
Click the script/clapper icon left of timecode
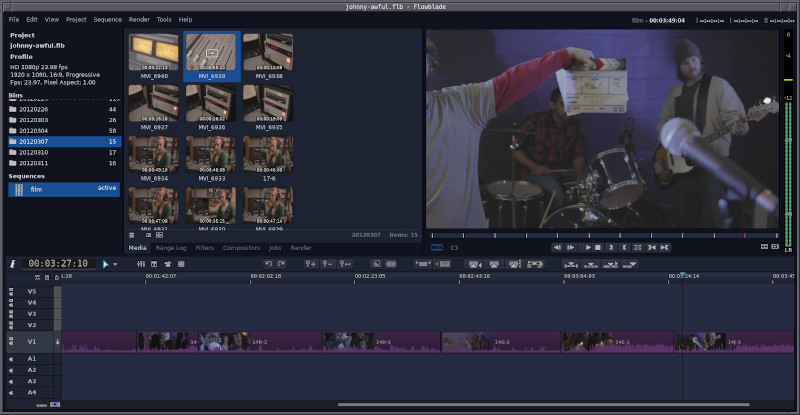point(13,264)
